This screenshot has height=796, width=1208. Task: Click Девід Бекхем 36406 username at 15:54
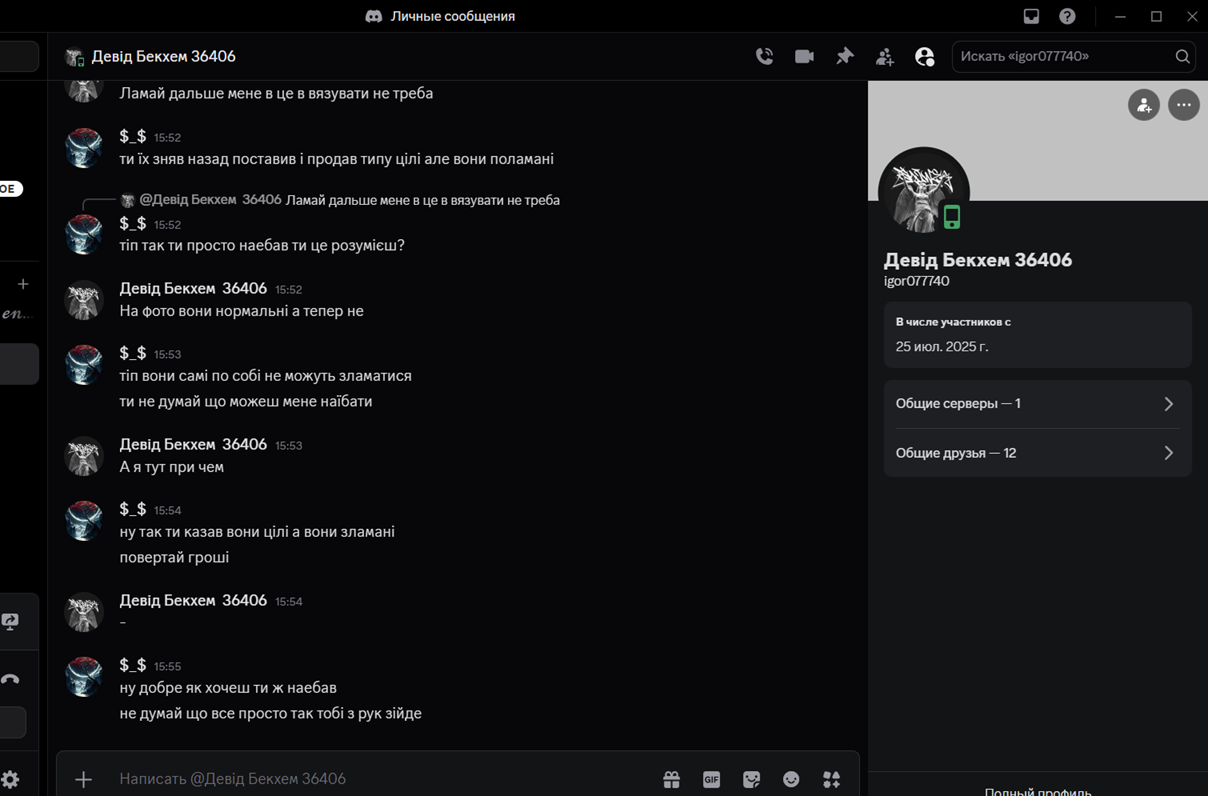coord(193,600)
